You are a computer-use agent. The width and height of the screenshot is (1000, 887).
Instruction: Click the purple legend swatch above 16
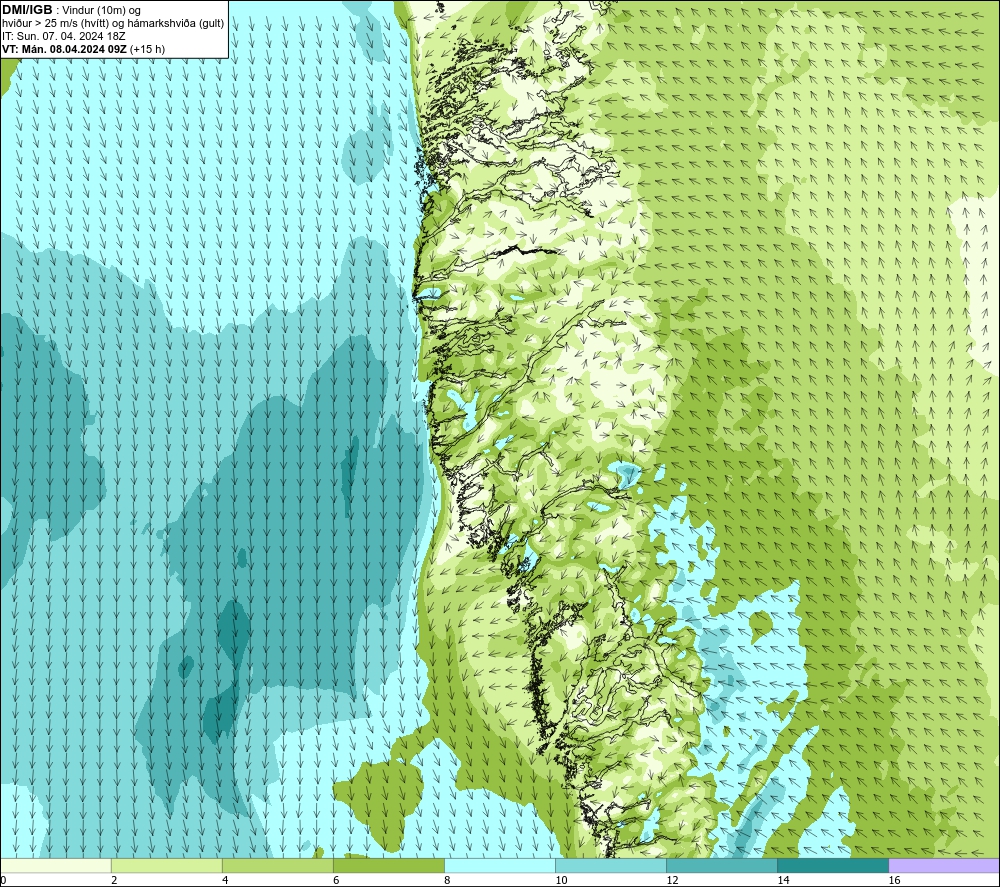pyautogui.click(x=945, y=865)
